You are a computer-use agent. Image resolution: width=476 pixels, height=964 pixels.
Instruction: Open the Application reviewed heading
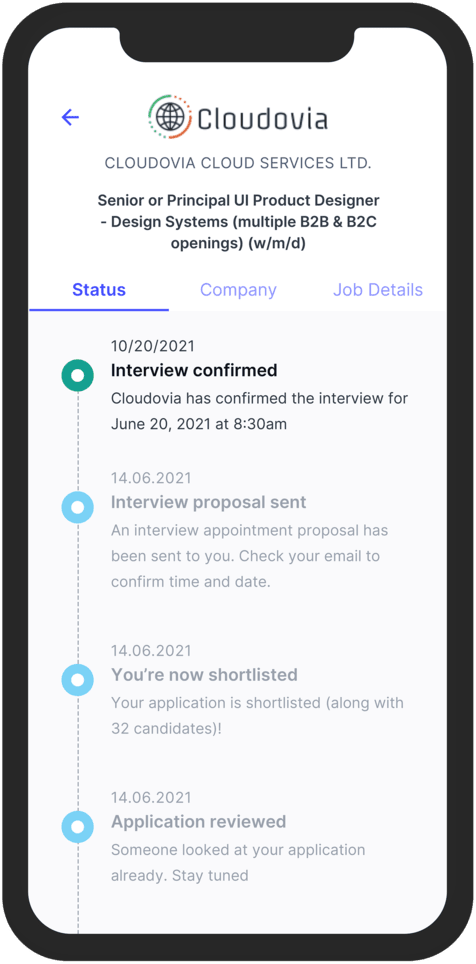pos(199,822)
